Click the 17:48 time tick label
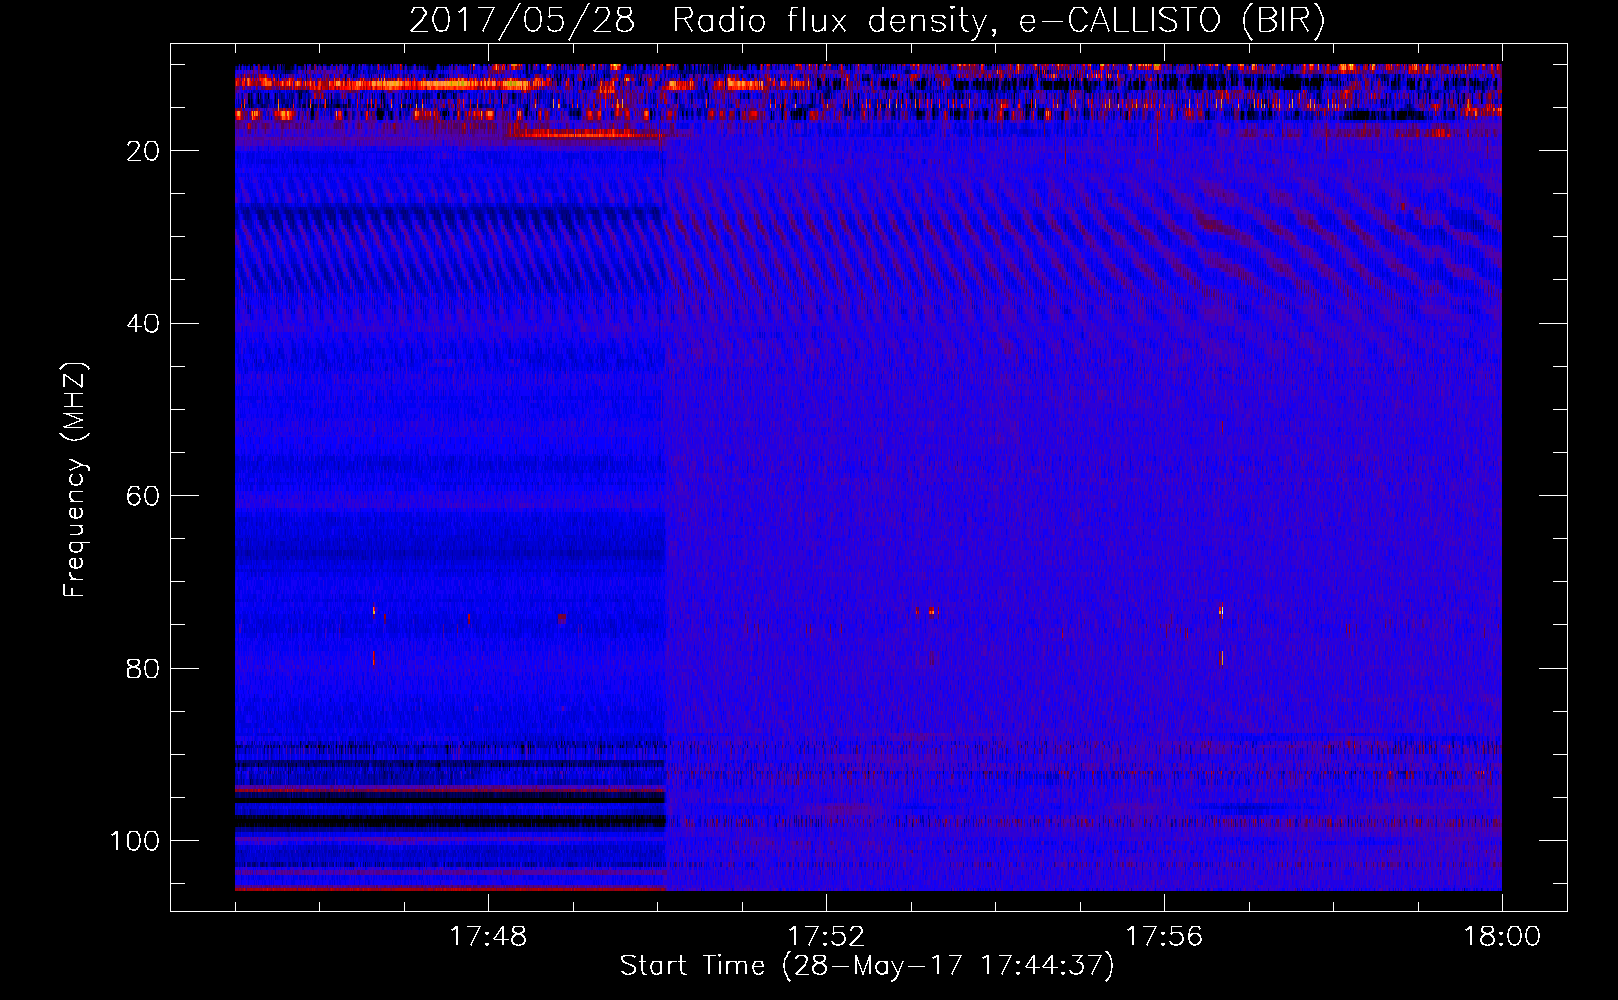This screenshot has width=1618, height=1000. click(x=488, y=936)
